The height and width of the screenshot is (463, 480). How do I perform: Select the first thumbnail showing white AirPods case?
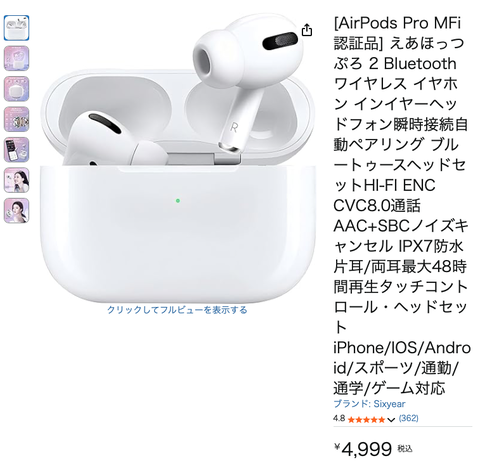tap(16, 28)
